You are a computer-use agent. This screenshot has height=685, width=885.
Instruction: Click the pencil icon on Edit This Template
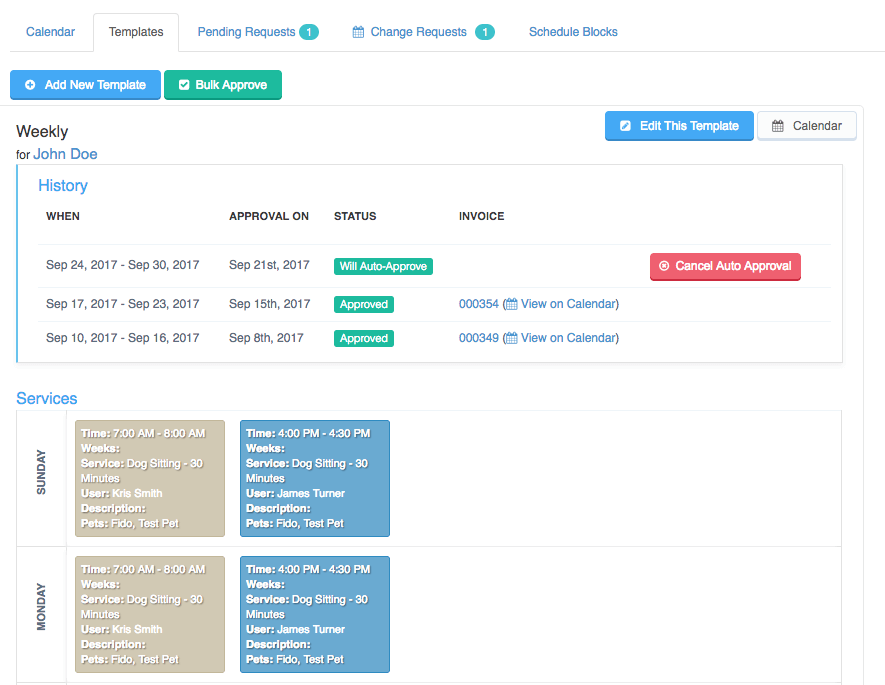pos(625,126)
